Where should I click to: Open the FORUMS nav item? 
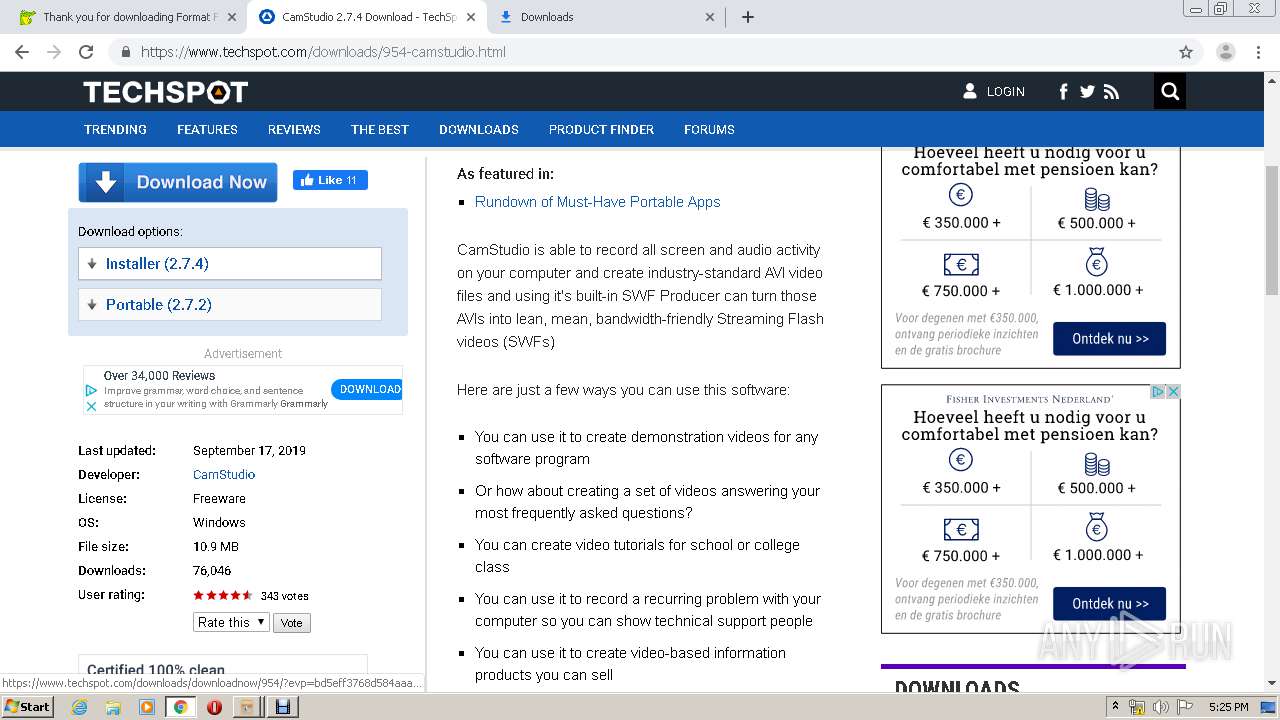pyautogui.click(x=709, y=129)
